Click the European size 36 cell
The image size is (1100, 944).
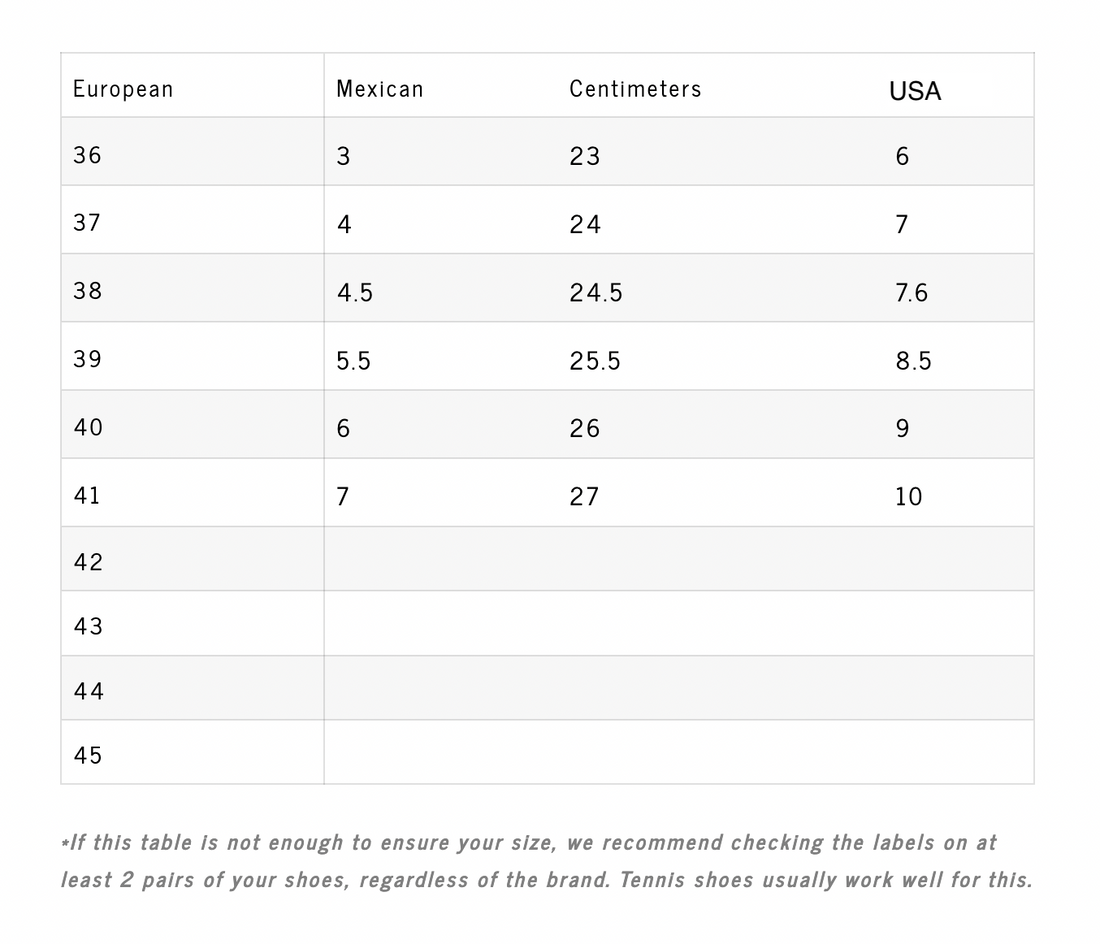coord(87,155)
